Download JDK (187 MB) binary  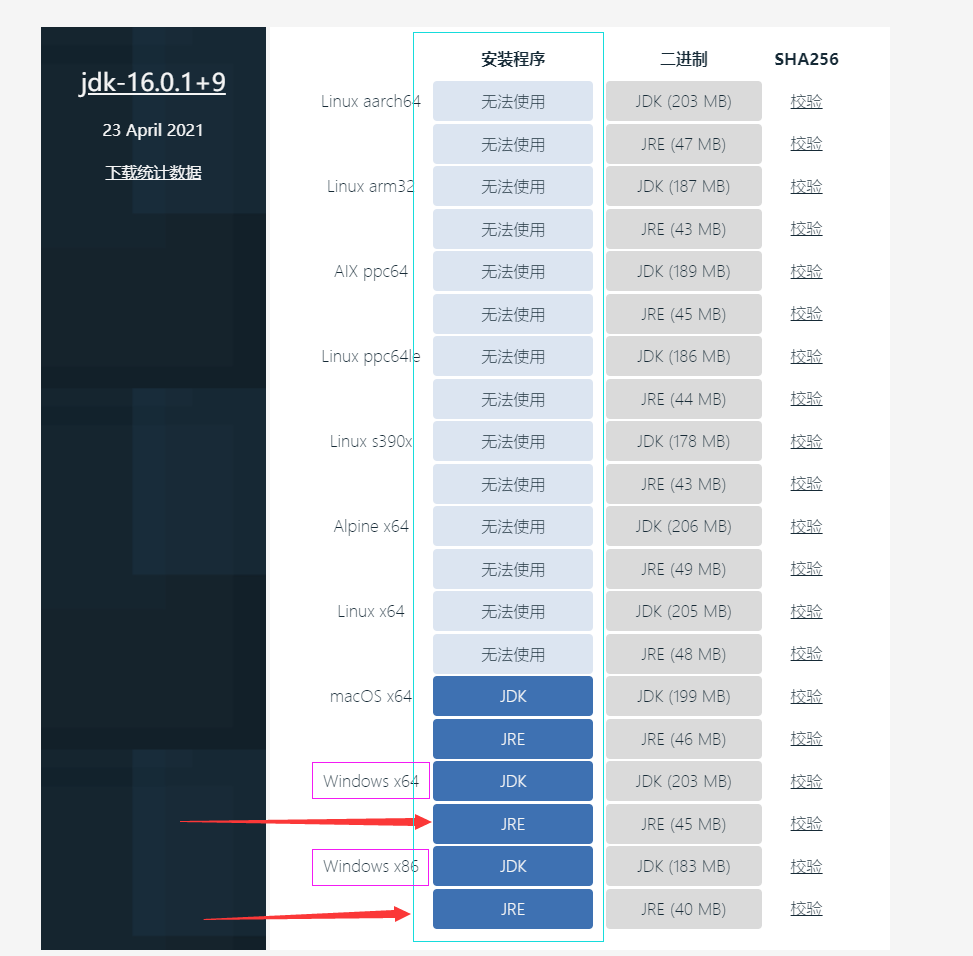click(684, 186)
